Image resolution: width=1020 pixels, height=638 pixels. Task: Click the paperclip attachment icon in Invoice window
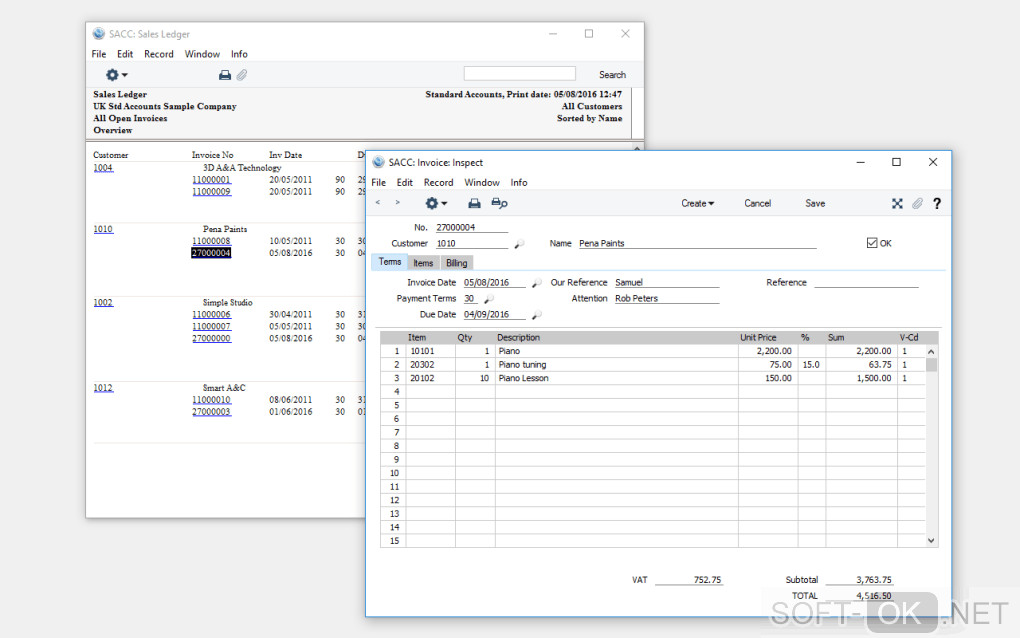917,203
